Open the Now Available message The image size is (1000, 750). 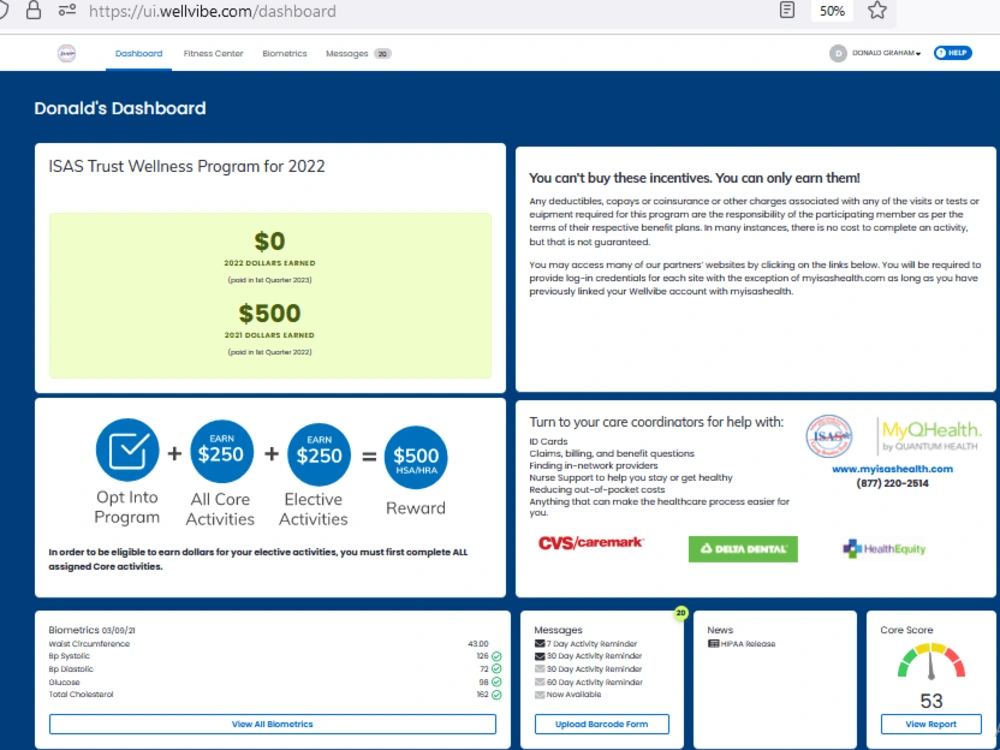[x=573, y=695]
